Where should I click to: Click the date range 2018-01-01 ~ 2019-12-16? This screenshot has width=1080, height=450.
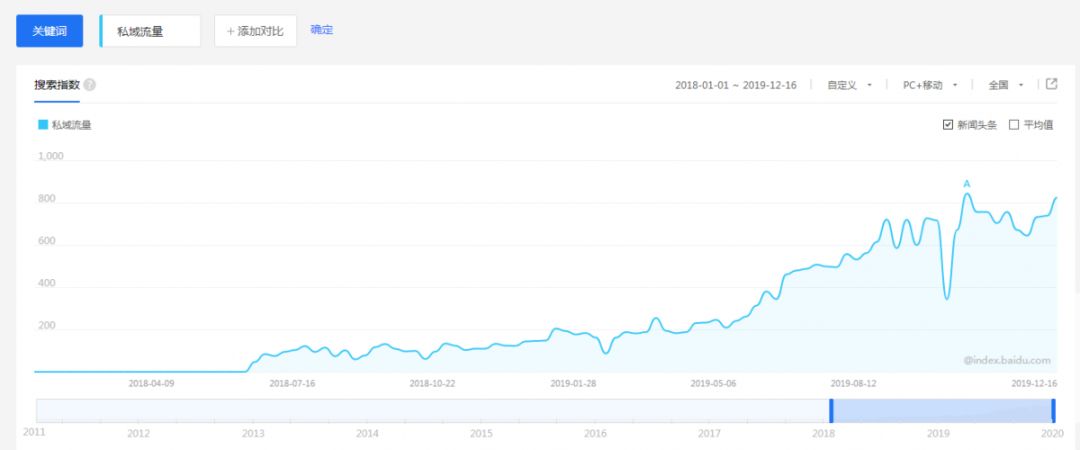click(x=735, y=85)
